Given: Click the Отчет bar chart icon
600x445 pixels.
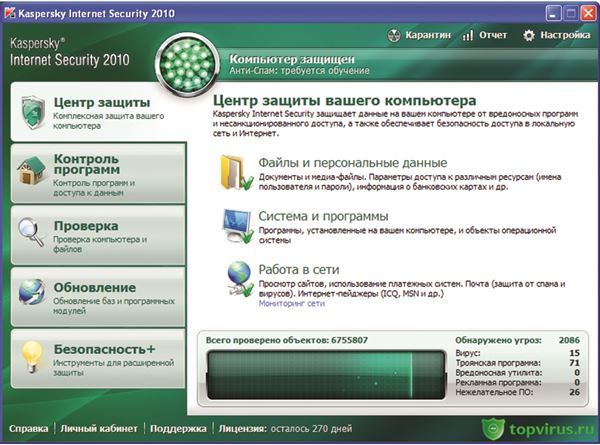Looking at the screenshot, I should point(468,35).
